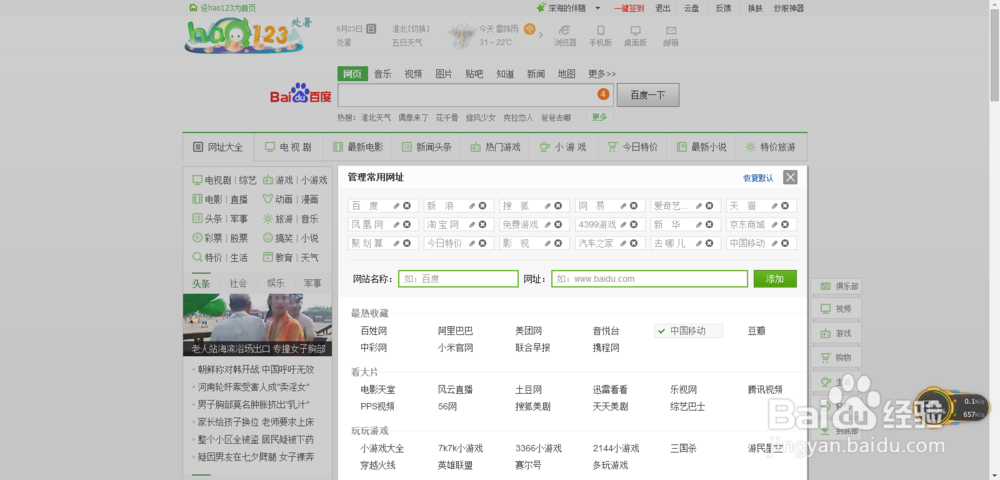Image resolution: width=1000 pixels, height=480 pixels.
Task: Edit the 去哪儿 entry via pencil icon
Action: [x=699, y=243]
